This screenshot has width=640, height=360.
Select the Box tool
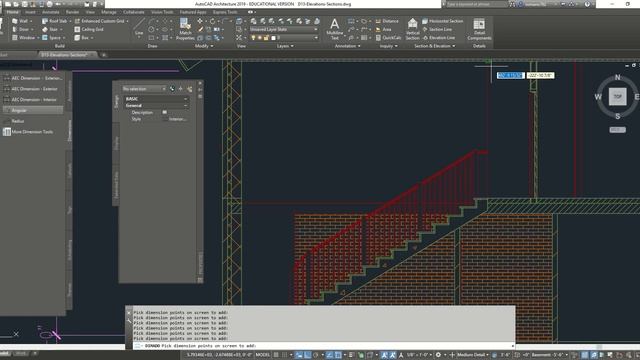(x=82, y=38)
